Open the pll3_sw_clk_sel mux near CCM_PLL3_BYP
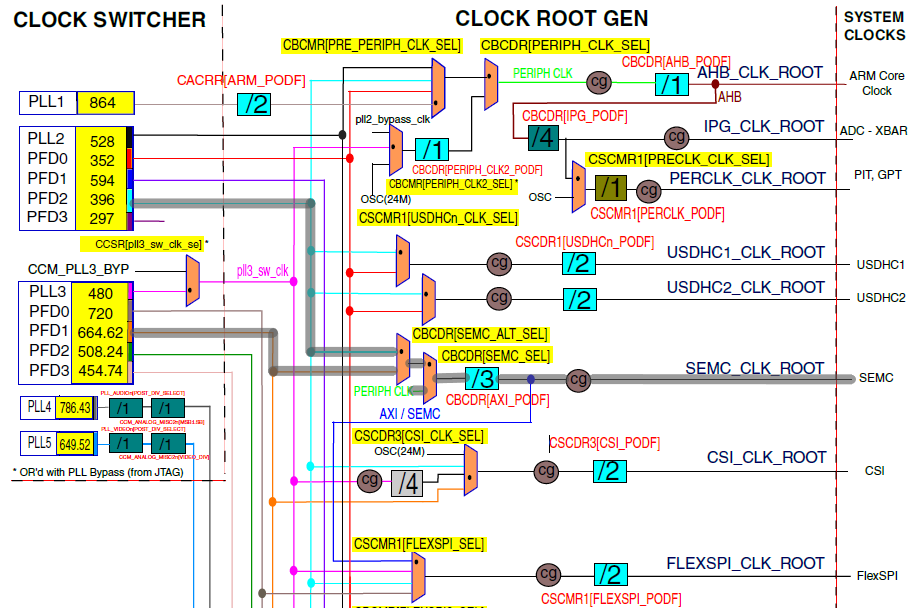Image resolution: width=921 pixels, height=608 pixels. tap(193, 281)
